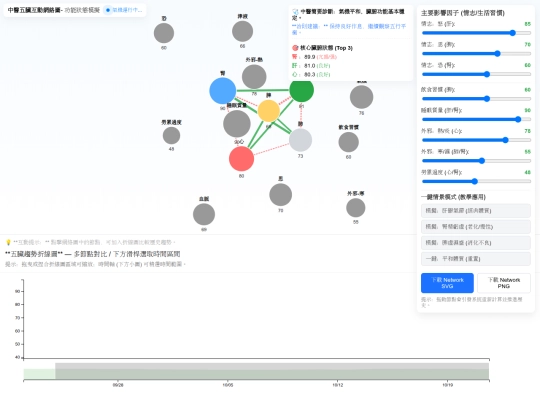Apply the 脾虛濕盛 simulation scenario
The height and width of the screenshot is (405, 540).
coord(476,243)
